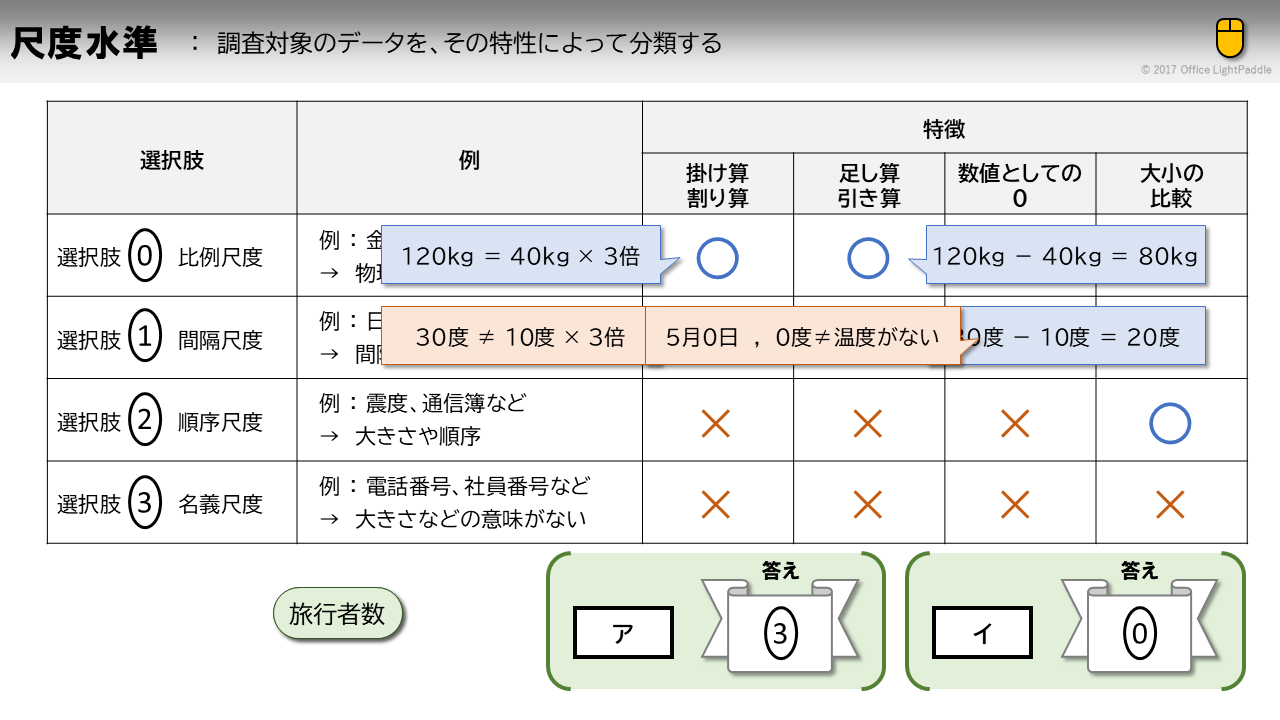The image size is (1280, 720).
Task: Click the orange cross under 数値としての0 for 名義尺度
Action: point(1015,505)
